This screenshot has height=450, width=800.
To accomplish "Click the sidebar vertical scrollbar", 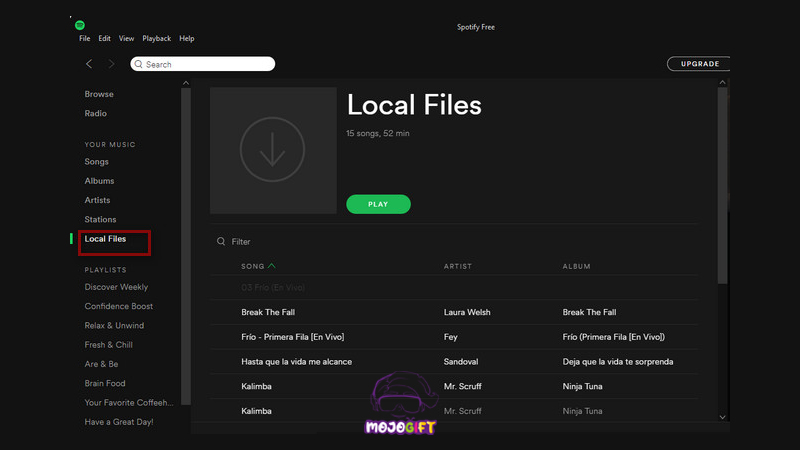I will tap(186, 246).
